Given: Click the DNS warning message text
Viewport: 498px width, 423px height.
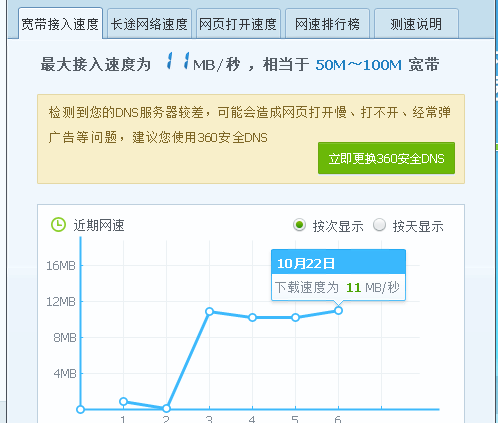Looking at the screenshot, I should click(249, 125).
